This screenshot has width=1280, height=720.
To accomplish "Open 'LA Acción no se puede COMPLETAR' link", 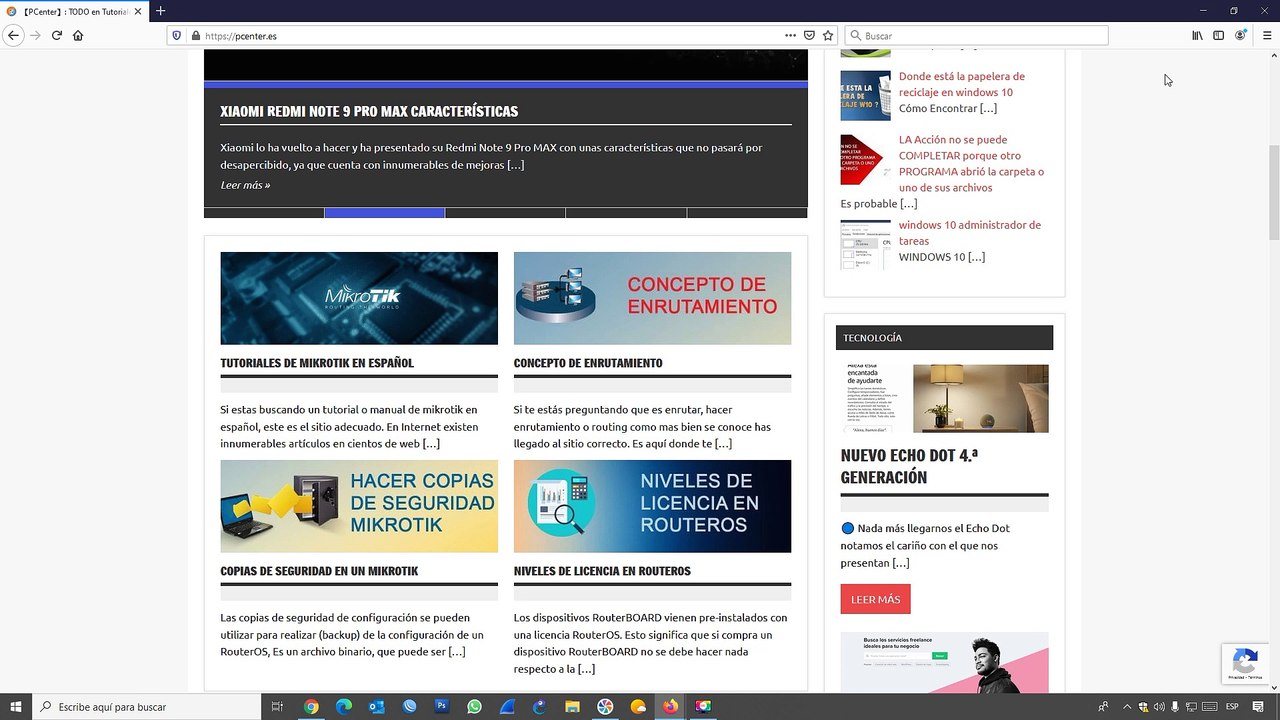I will tap(971, 163).
